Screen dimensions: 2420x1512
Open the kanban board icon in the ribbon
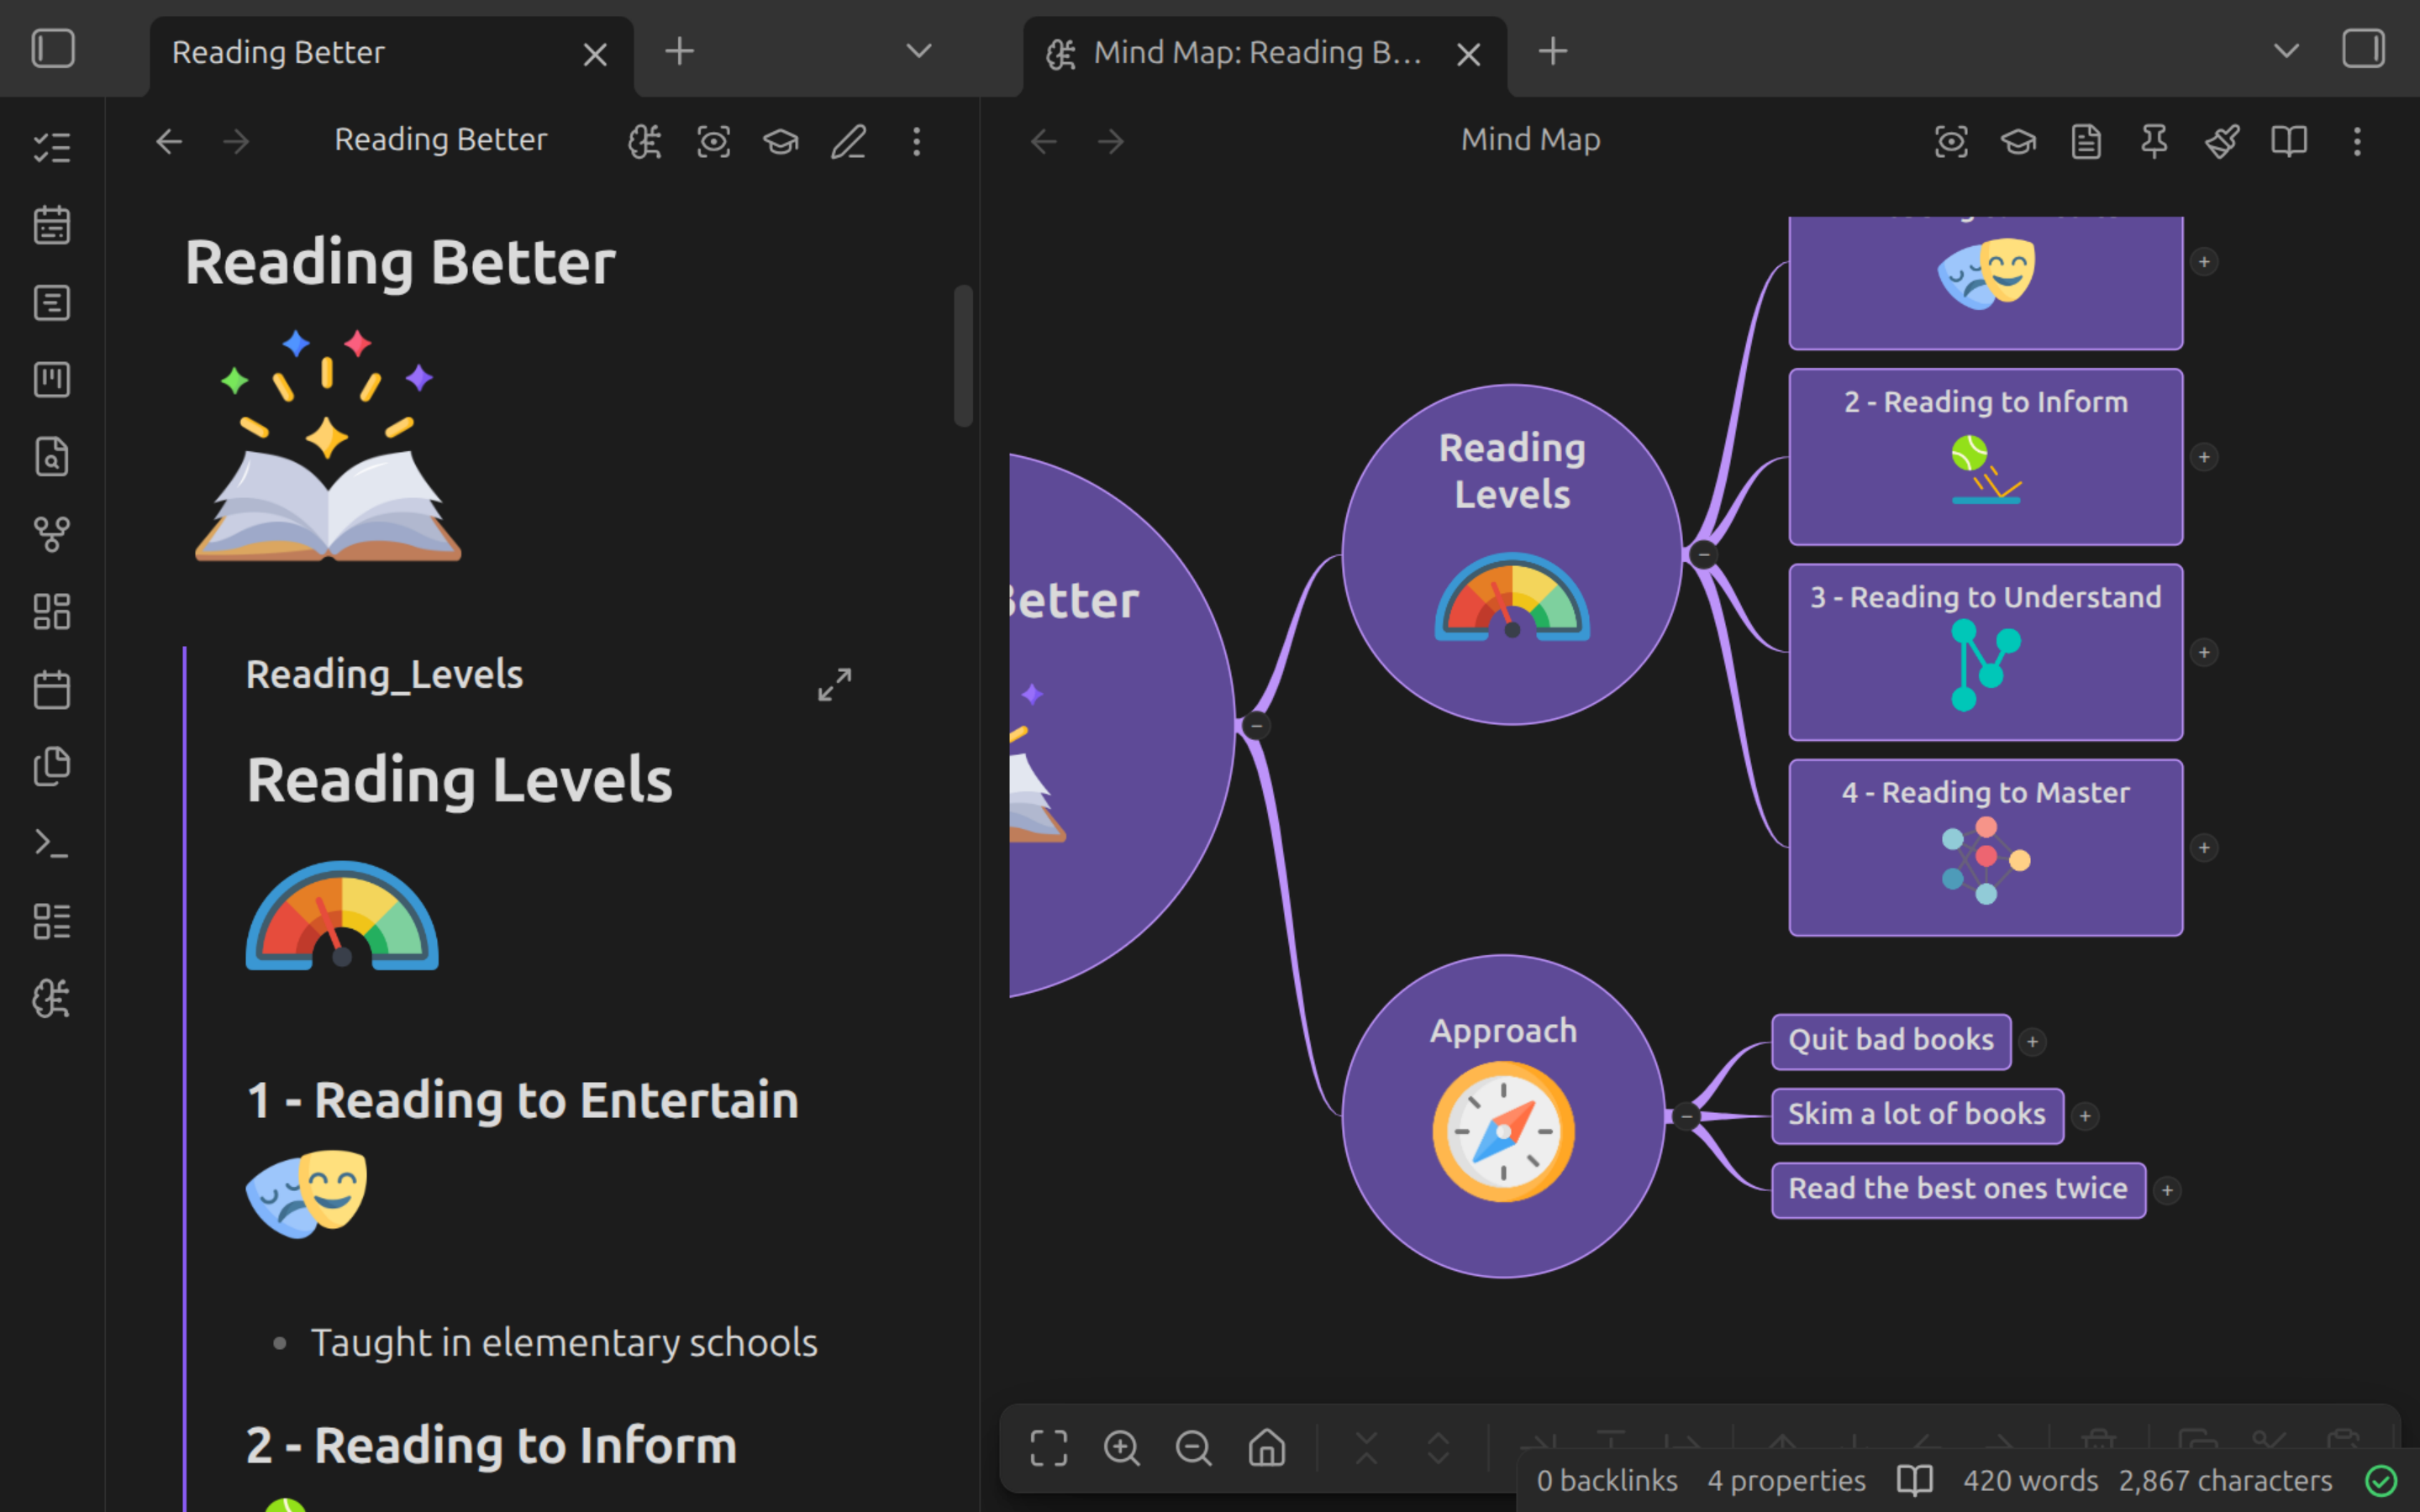tap(52, 380)
